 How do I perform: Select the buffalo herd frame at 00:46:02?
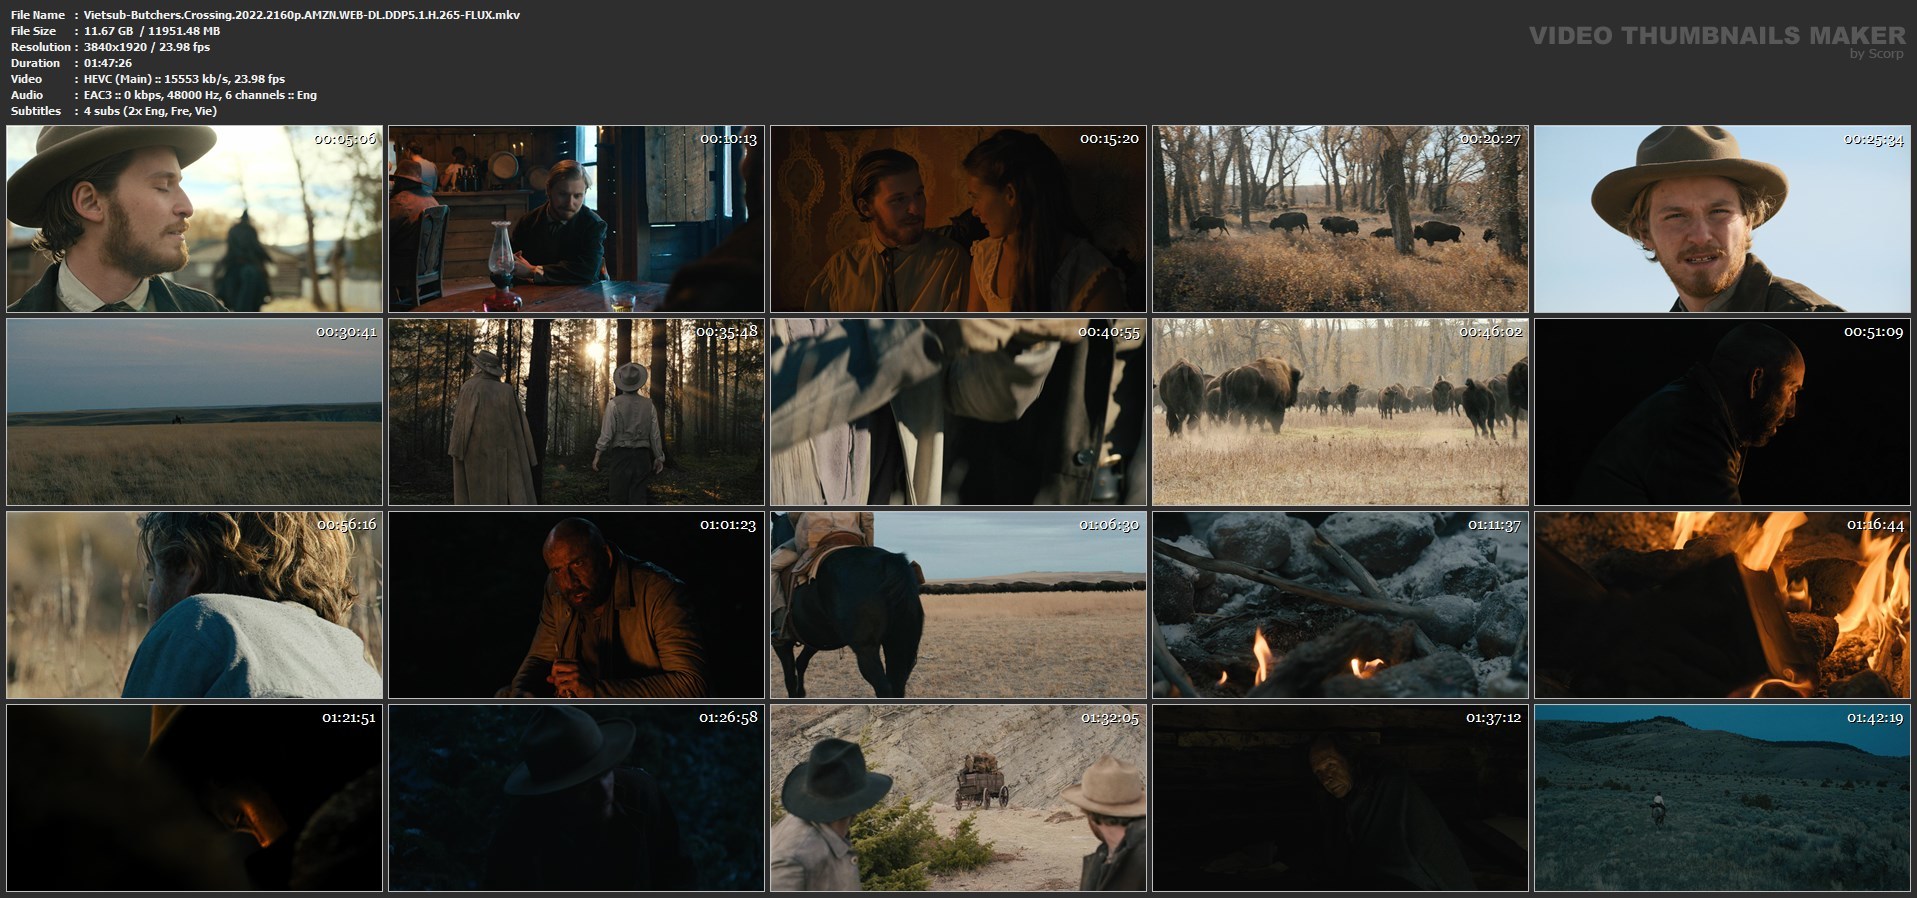(1340, 412)
